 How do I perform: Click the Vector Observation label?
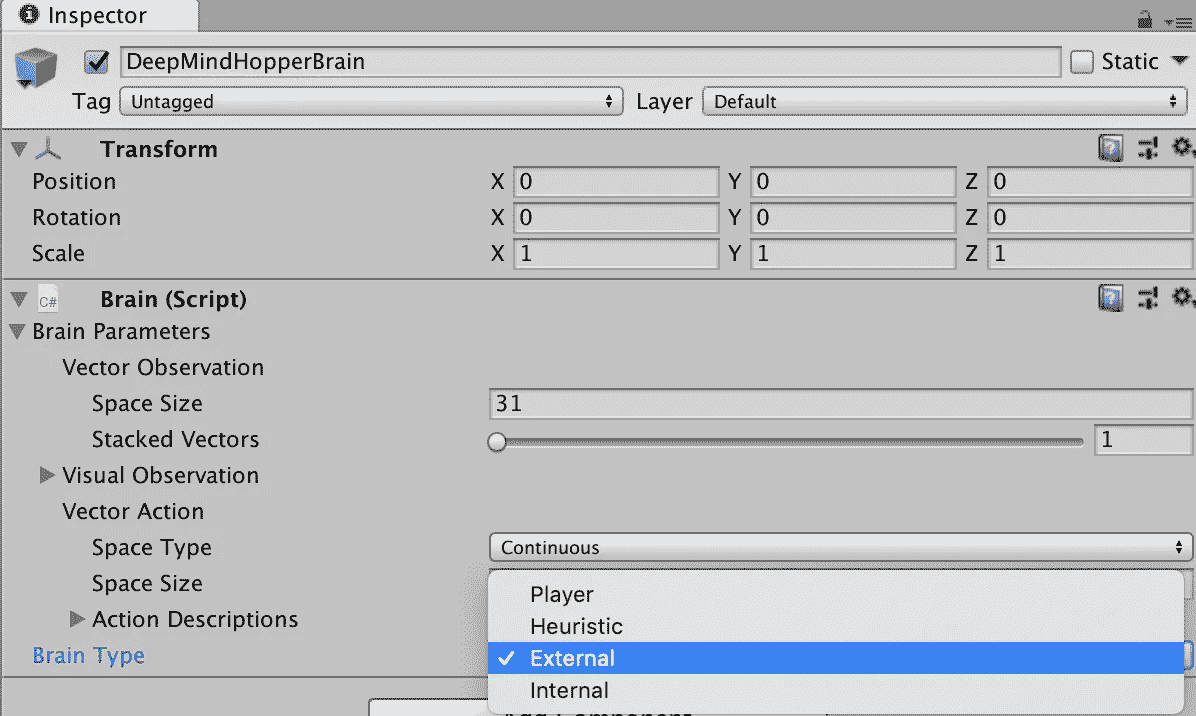[162, 368]
